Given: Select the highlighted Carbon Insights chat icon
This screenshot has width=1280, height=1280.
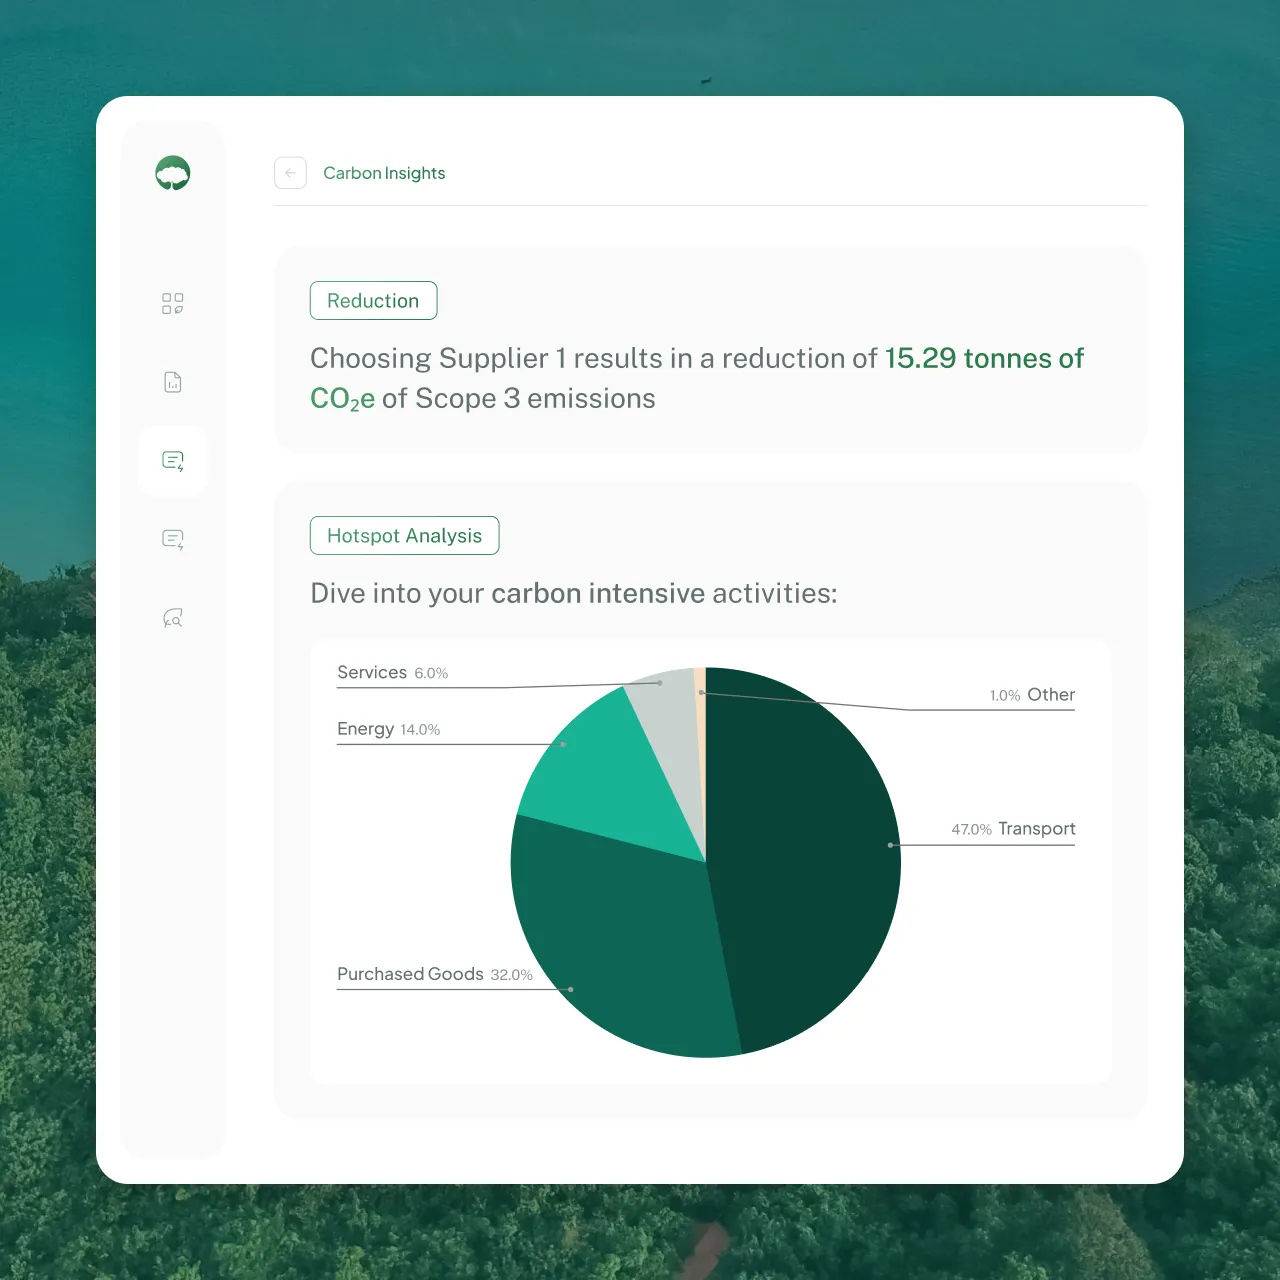Looking at the screenshot, I should (x=172, y=461).
